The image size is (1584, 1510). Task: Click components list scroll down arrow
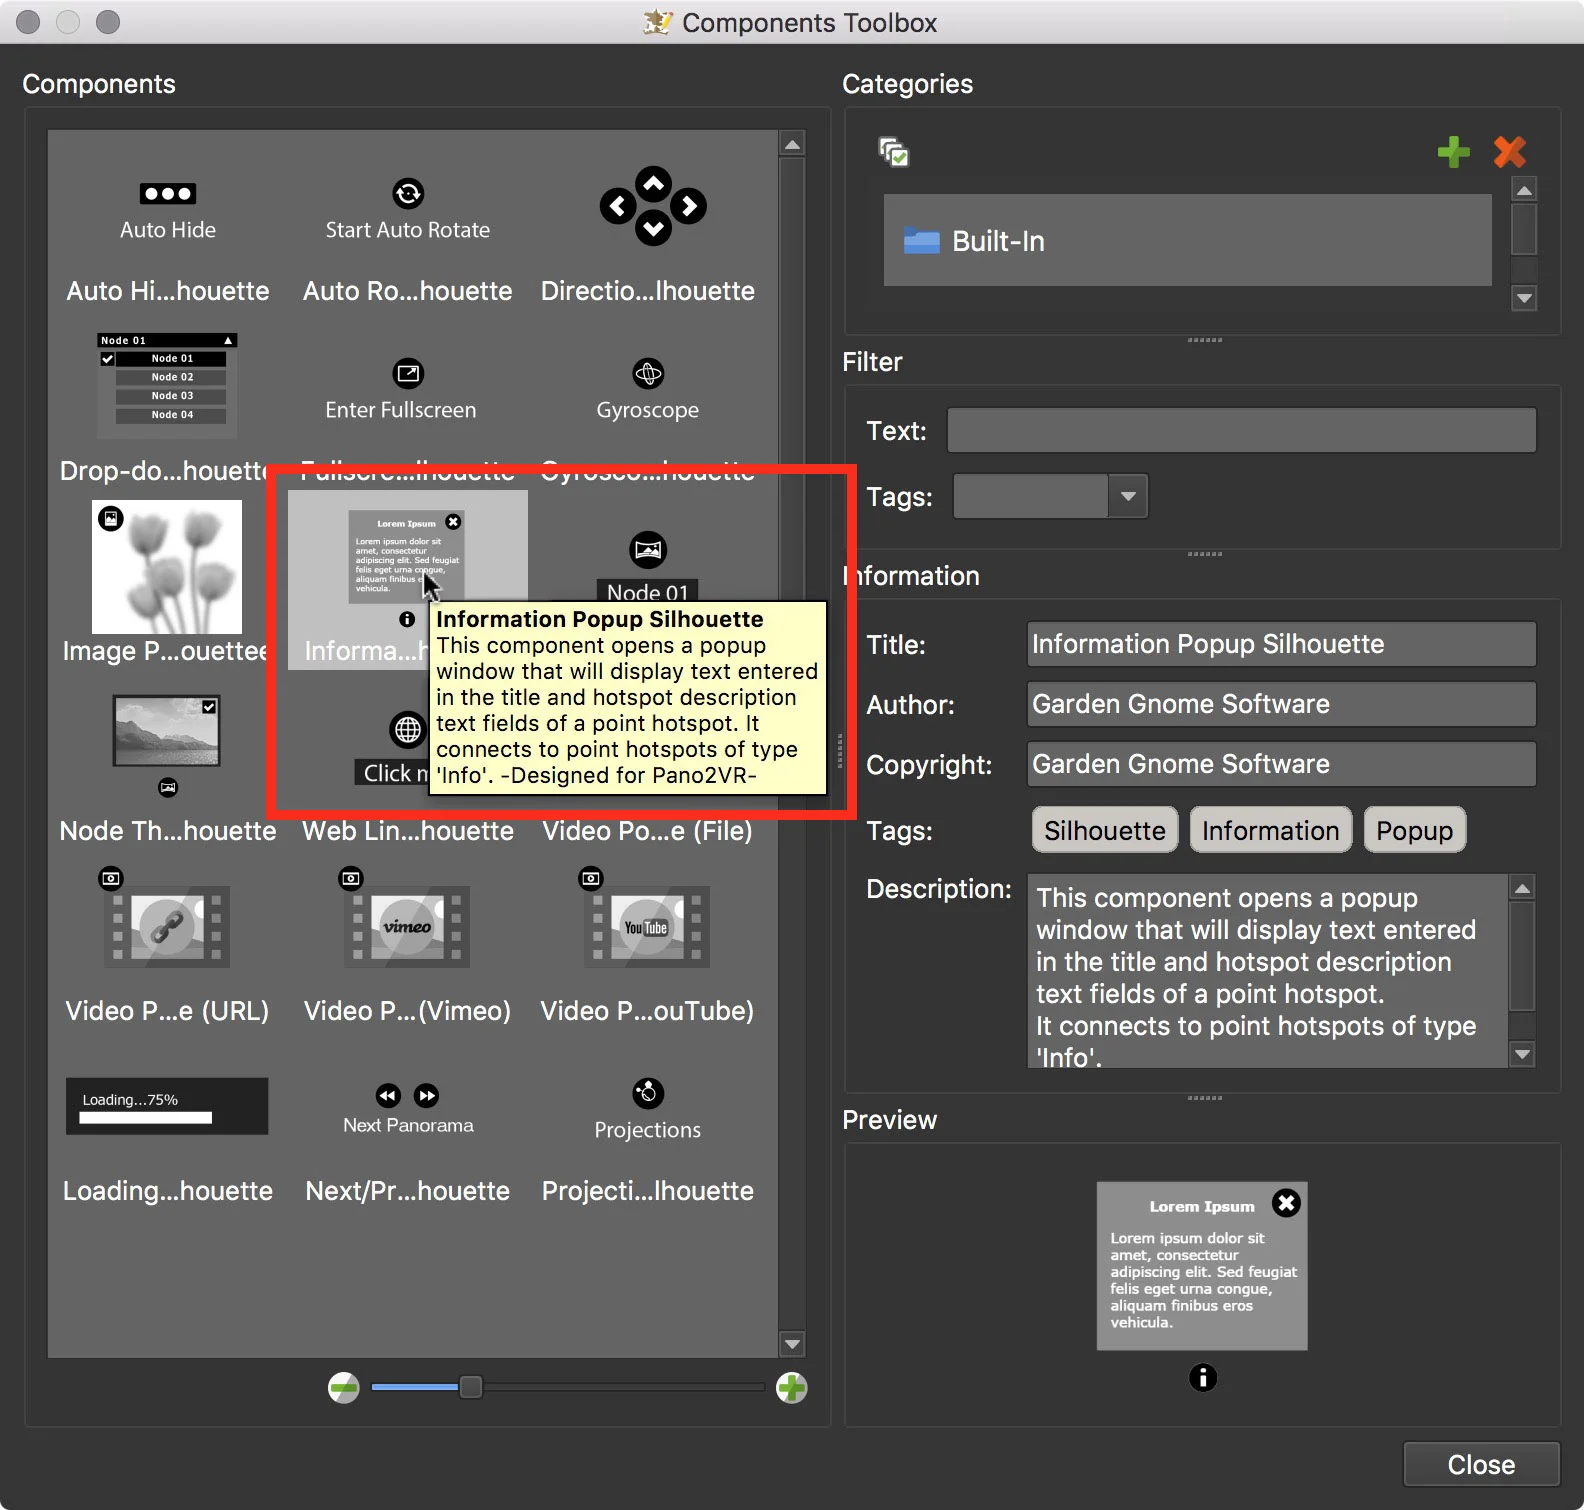tap(792, 1345)
